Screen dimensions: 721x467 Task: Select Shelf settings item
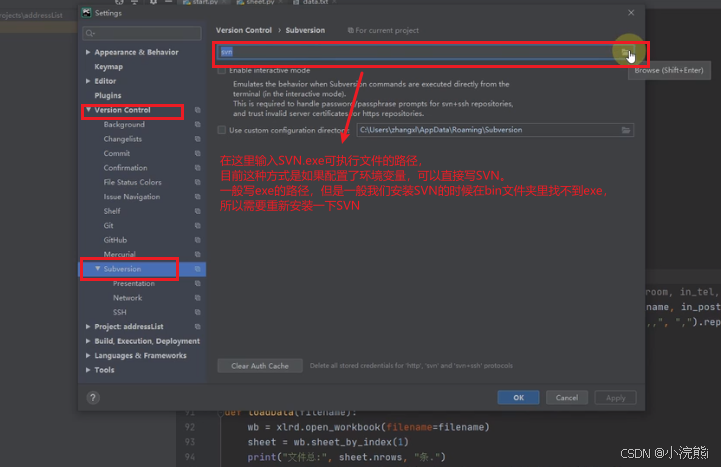(x=112, y=211)
